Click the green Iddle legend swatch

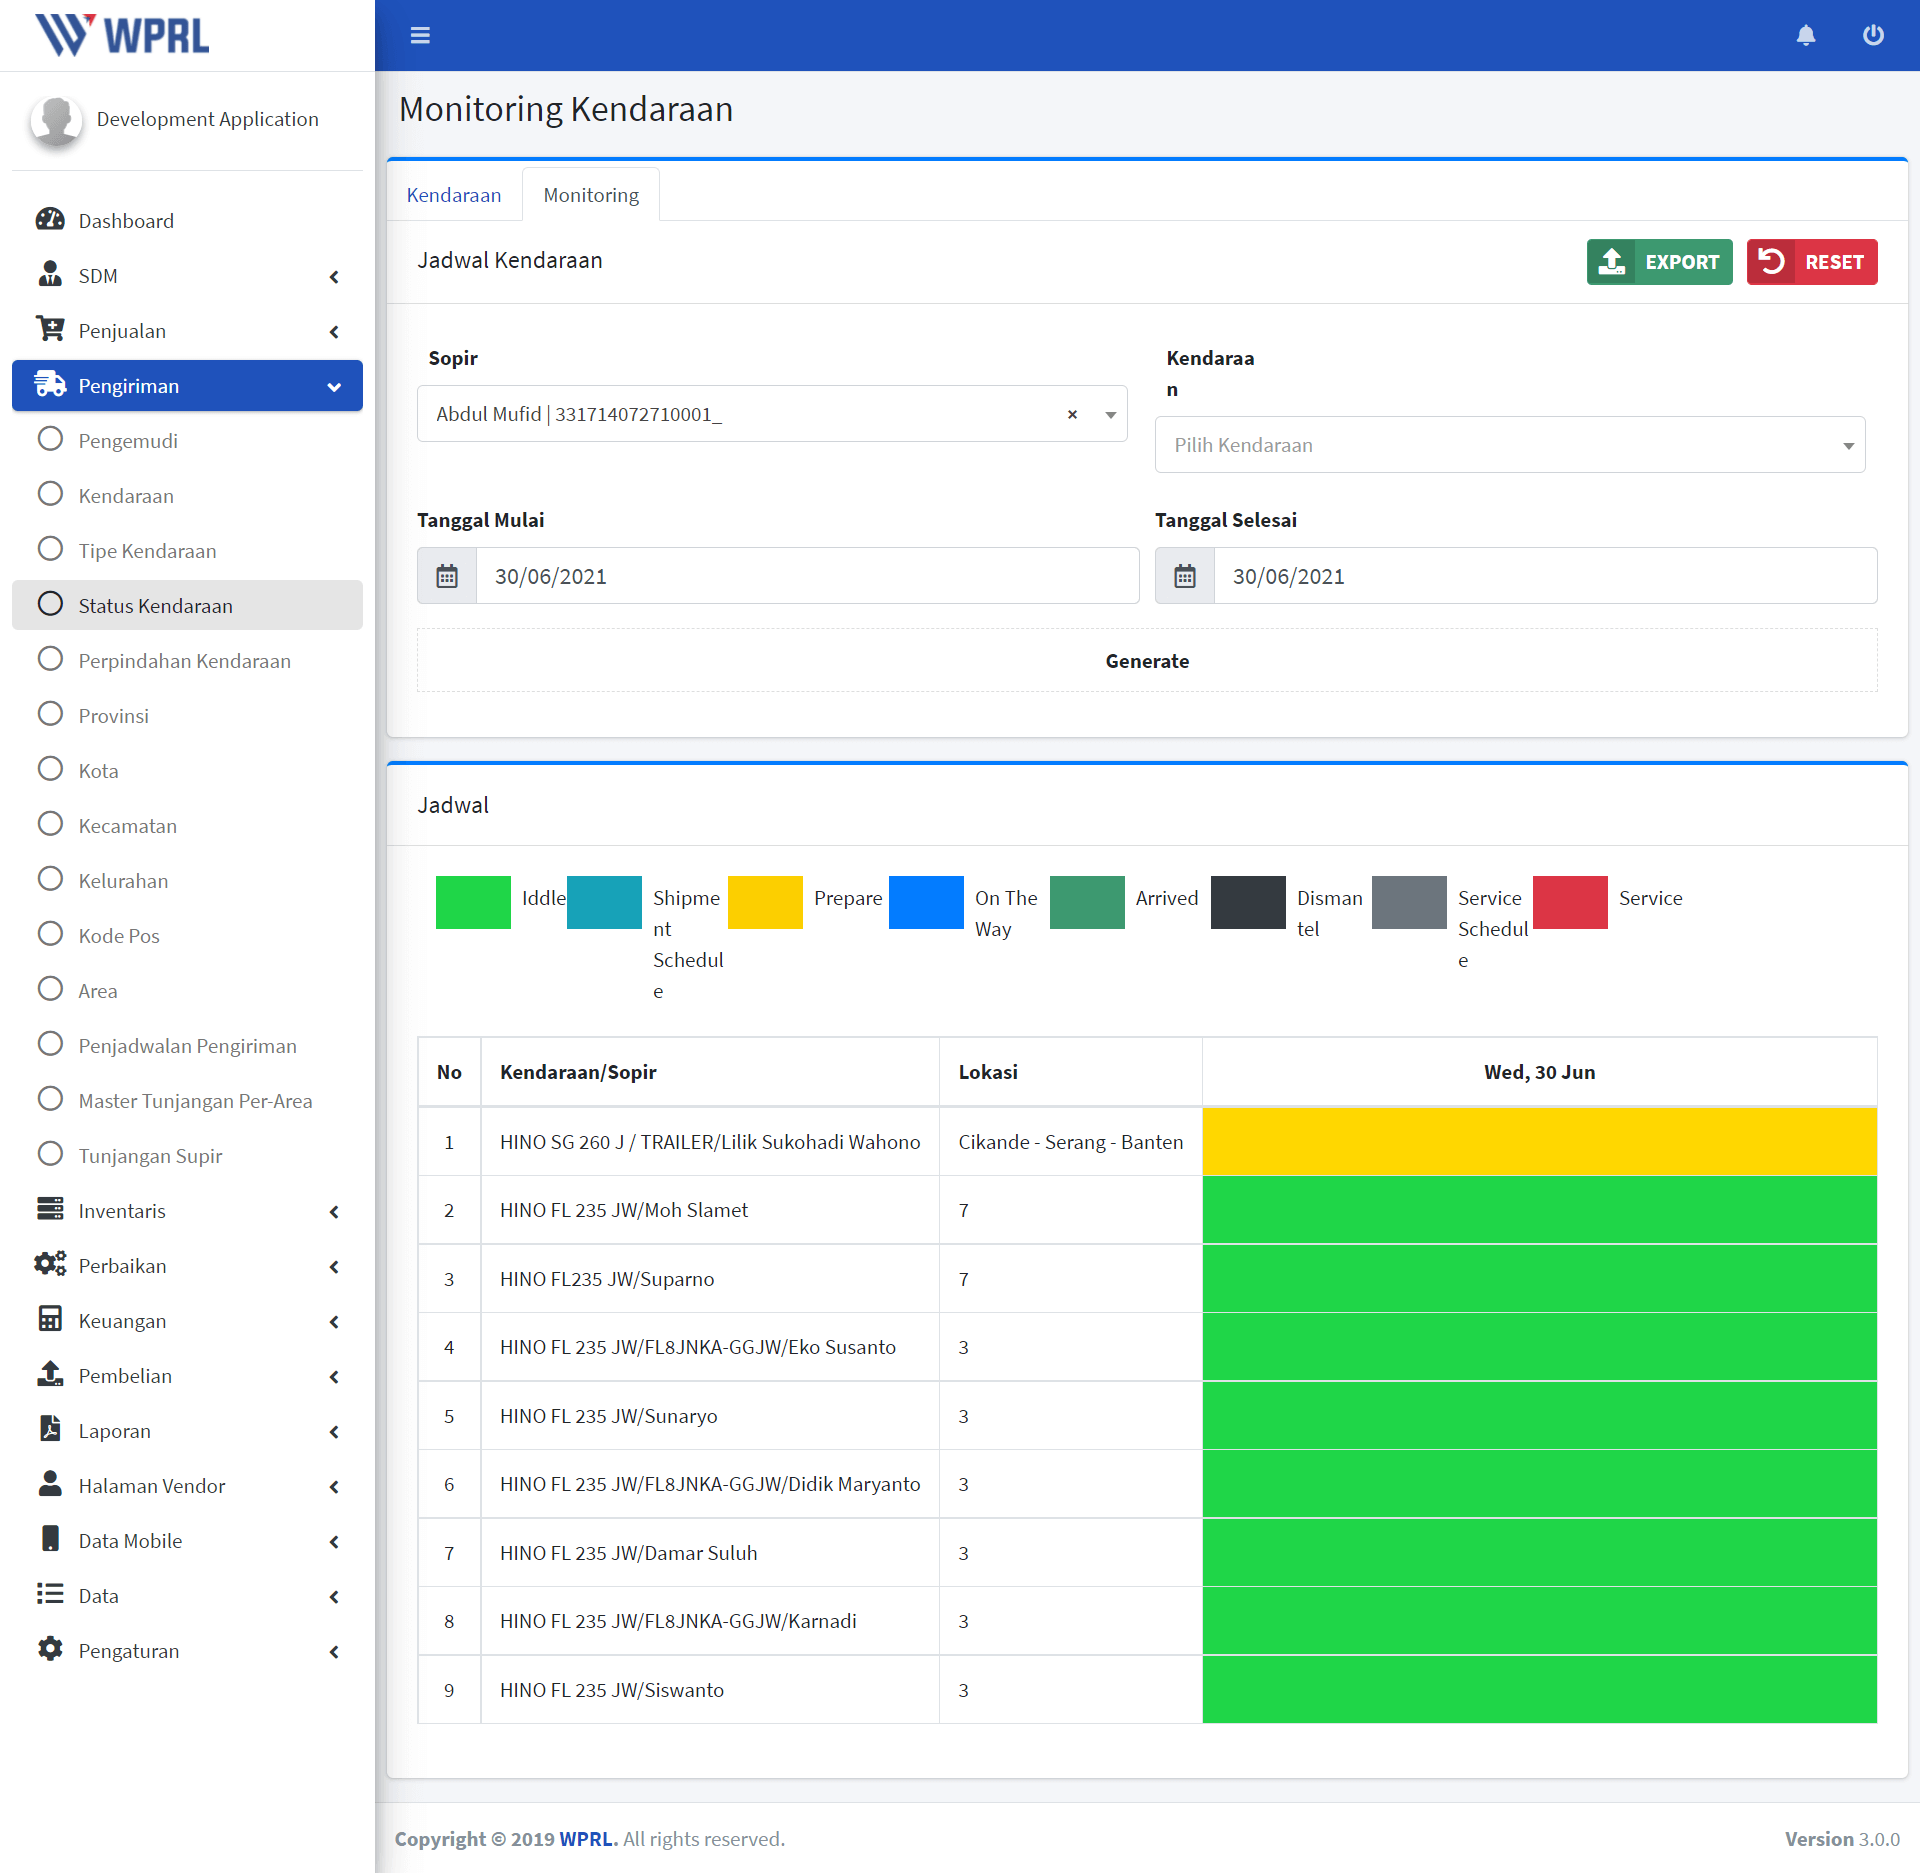(473, 902)
